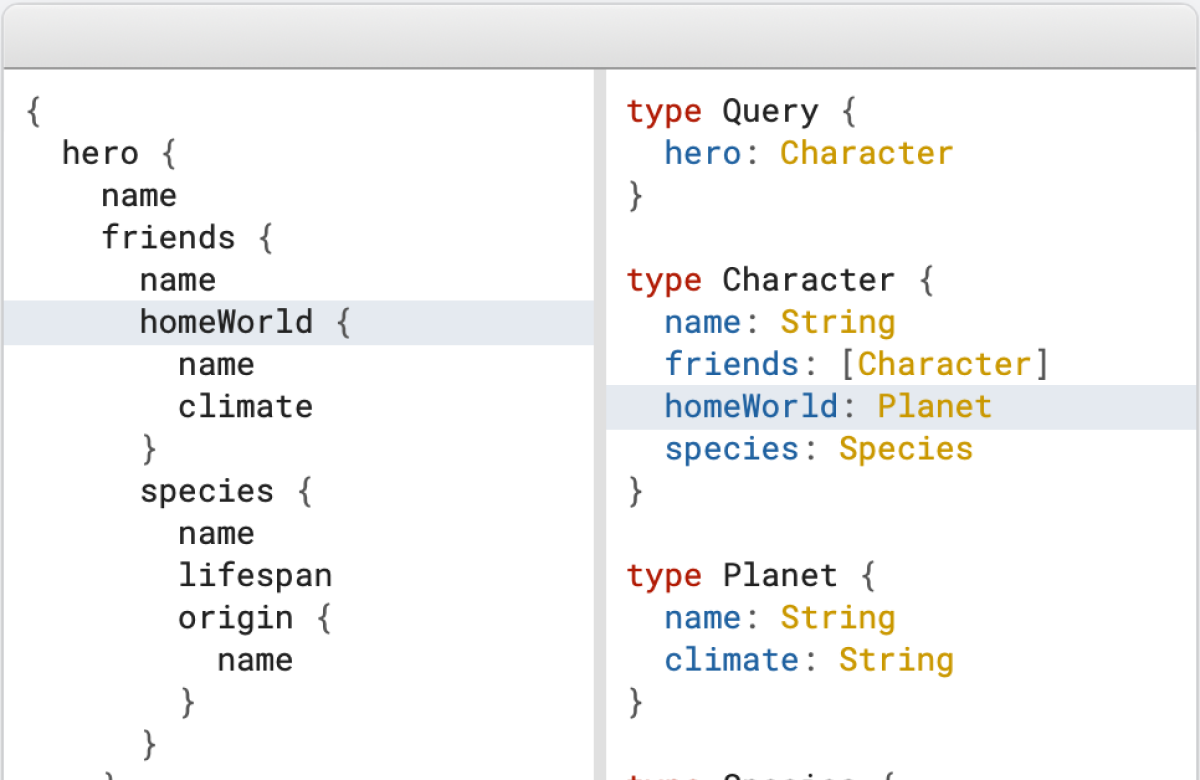Select the Character type name in the schema
This screenshot has width=1200, height=780.
(x=808, y=280)
